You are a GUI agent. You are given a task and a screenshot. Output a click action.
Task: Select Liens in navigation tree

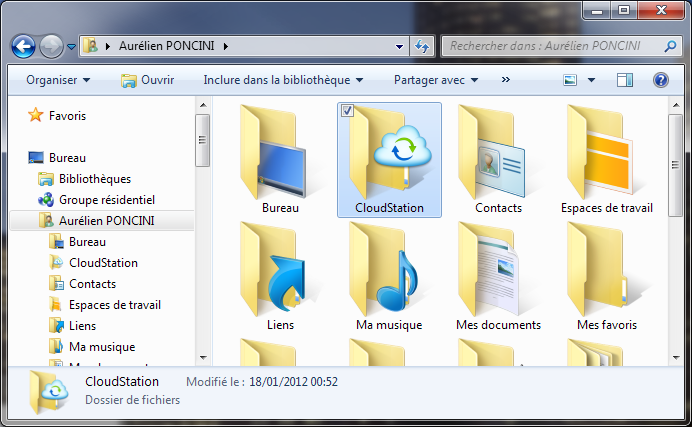pyautogui.click(x=83, y=326)
